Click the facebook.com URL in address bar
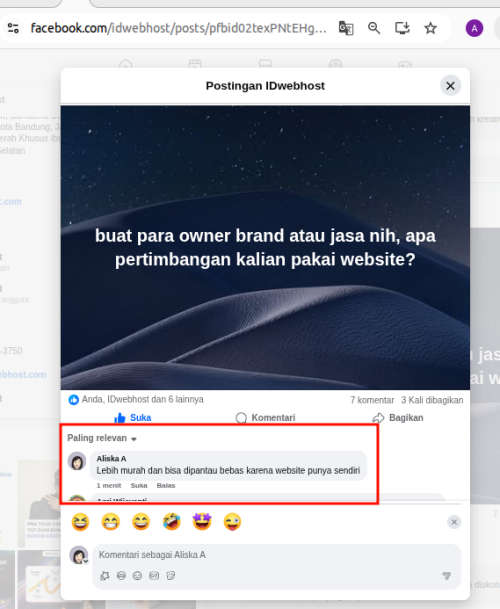Screen dimensions: 500x609 coord(178,28)
